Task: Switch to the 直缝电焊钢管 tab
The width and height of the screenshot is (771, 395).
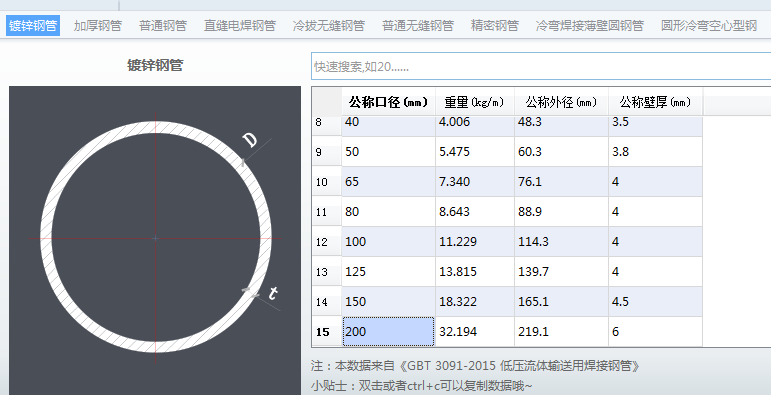Action: tap(240, 26)
